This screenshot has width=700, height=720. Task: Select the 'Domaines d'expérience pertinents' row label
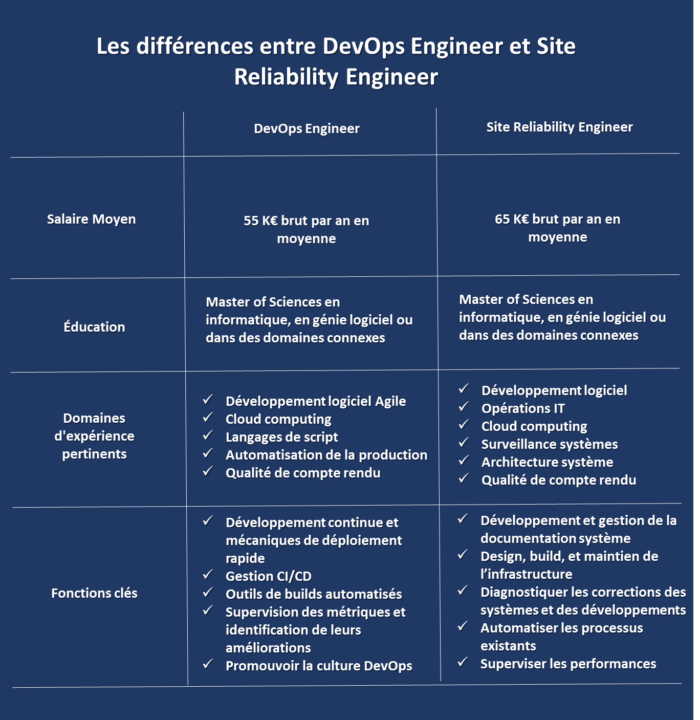pos(94,436)
